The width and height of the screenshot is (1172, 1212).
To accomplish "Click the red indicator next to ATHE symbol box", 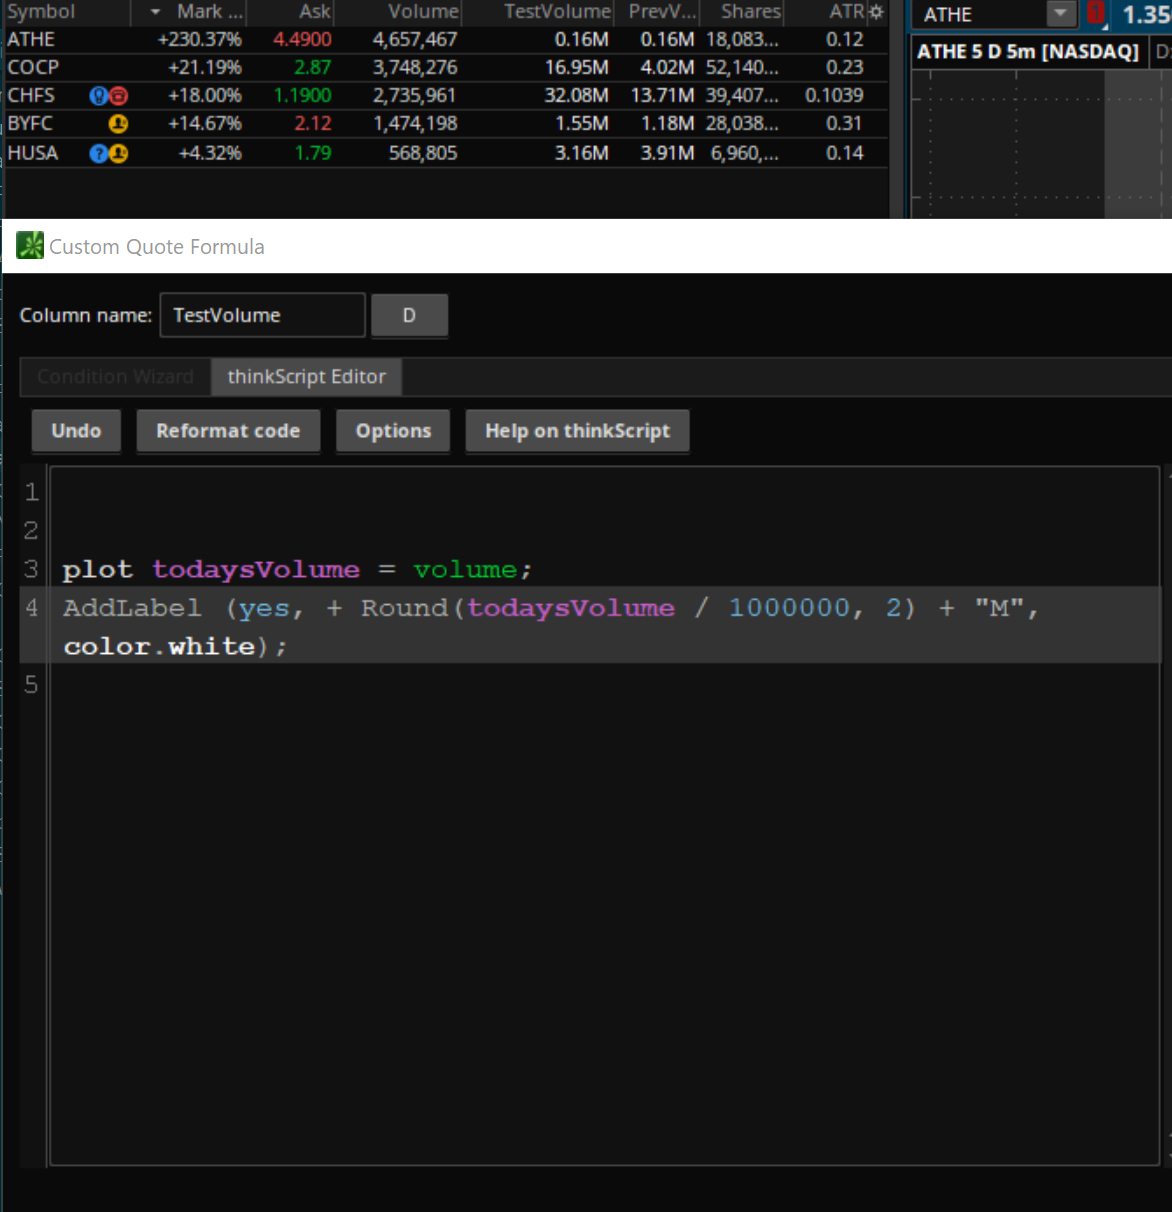I will point(1096,14).
